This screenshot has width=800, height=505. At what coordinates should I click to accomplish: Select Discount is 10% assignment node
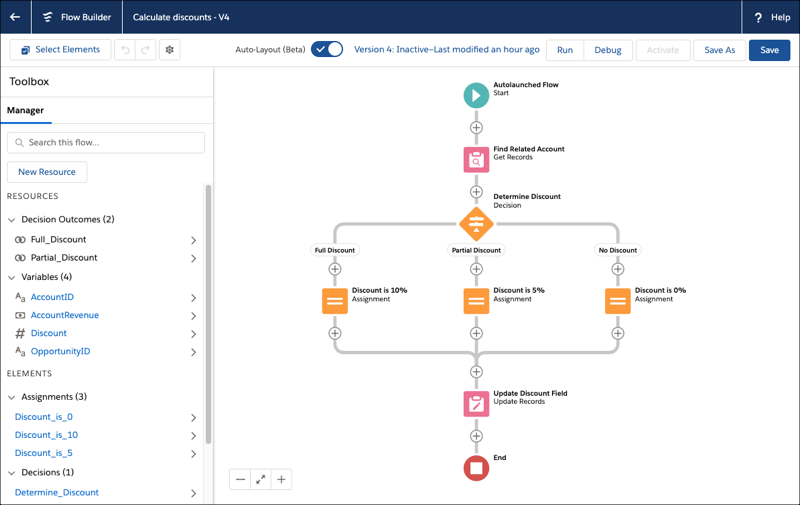[x=335, y=301]
